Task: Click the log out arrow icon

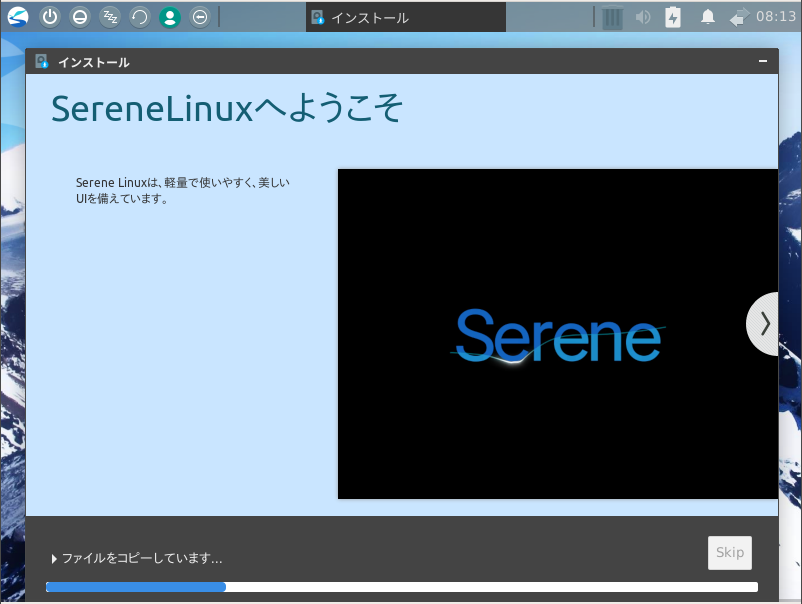Action: [200, 17]
